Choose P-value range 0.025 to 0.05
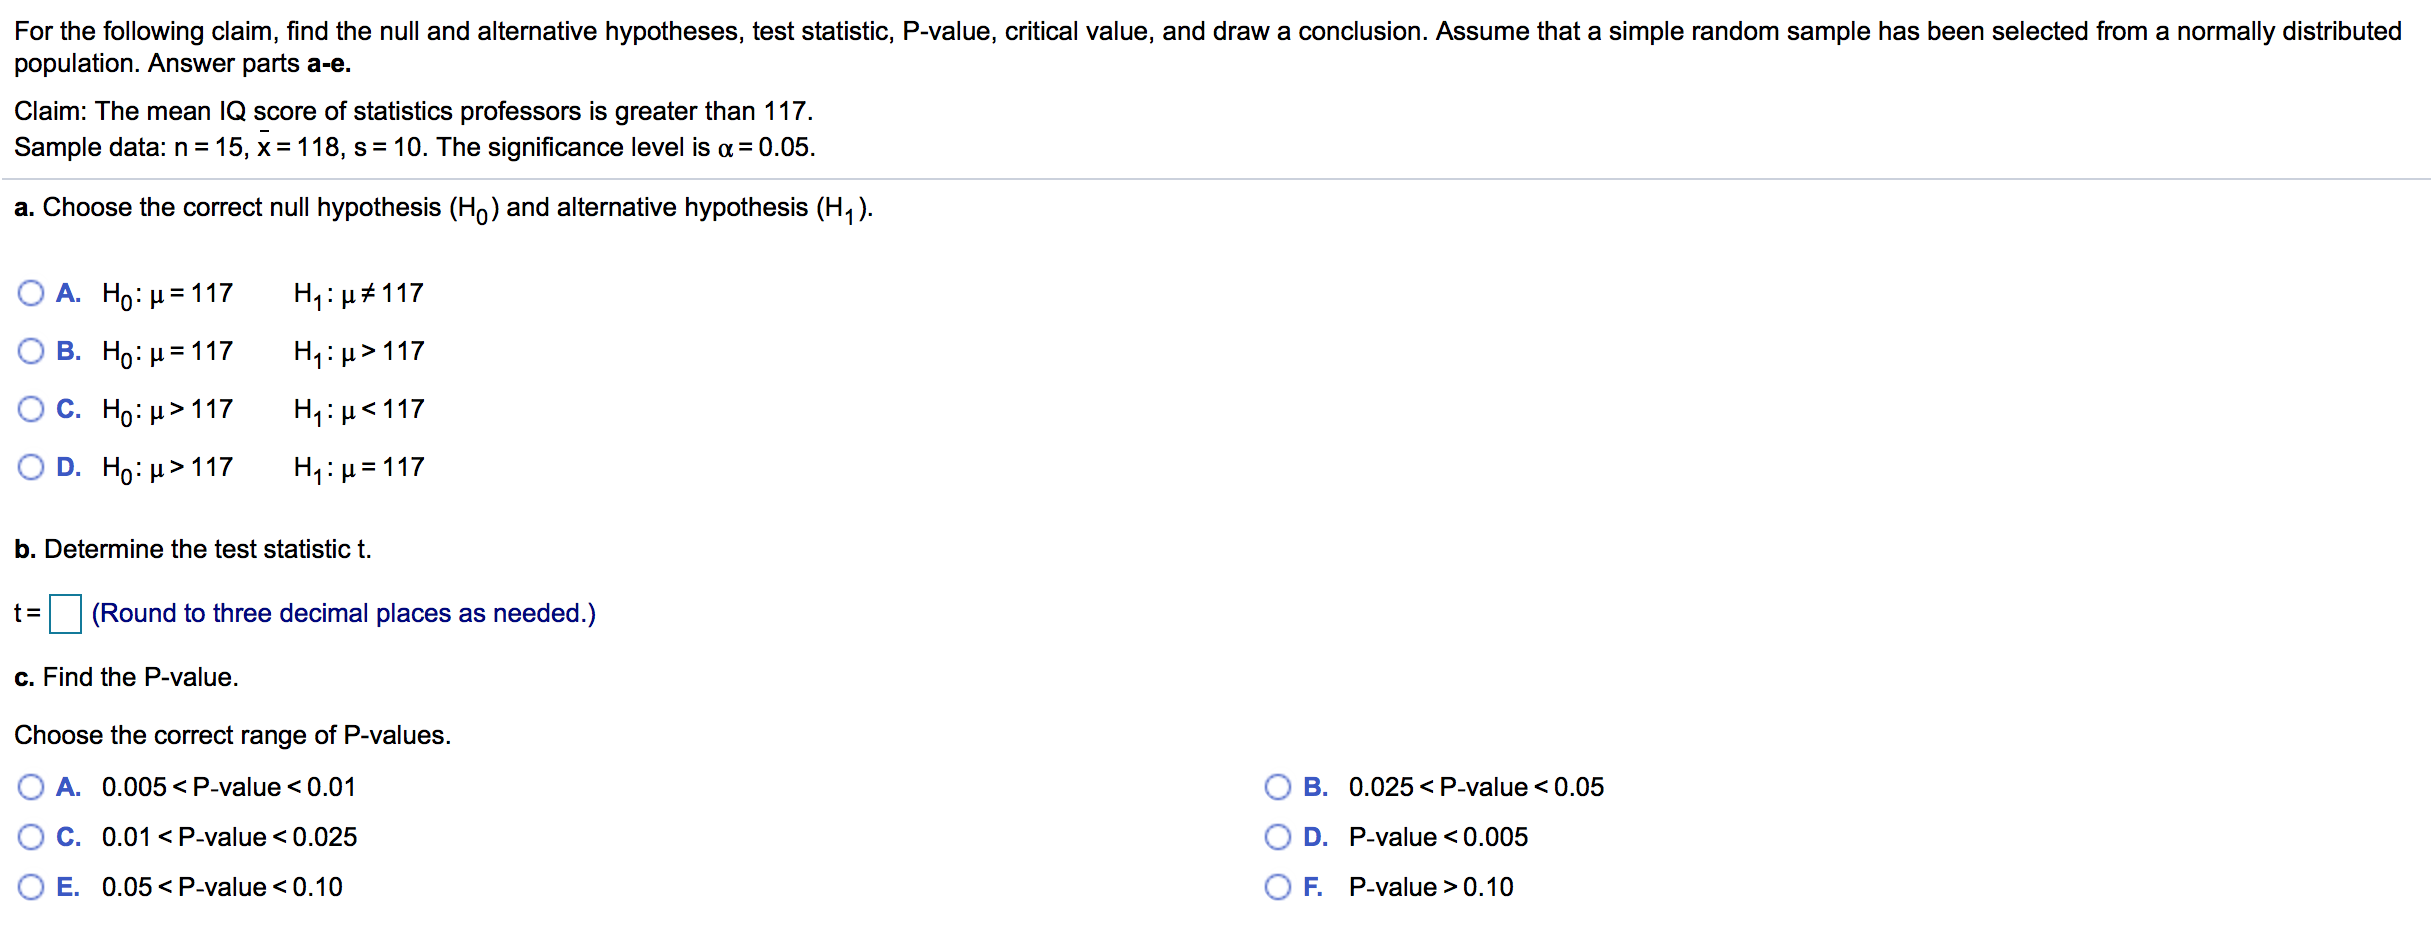2431x934 pixels. click(x=1278, y=787)
